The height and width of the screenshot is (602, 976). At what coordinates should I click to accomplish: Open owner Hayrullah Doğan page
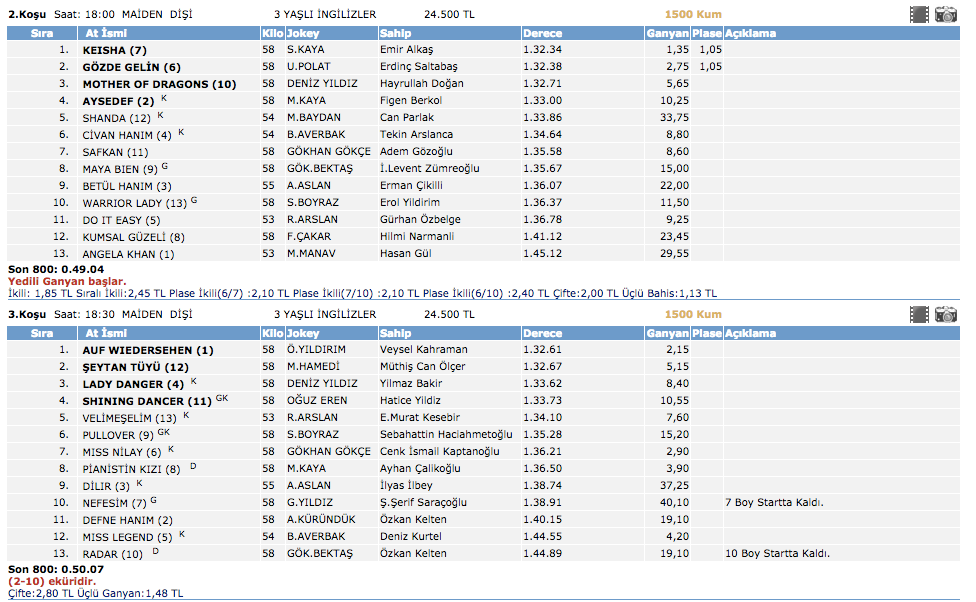coord(421,84)
